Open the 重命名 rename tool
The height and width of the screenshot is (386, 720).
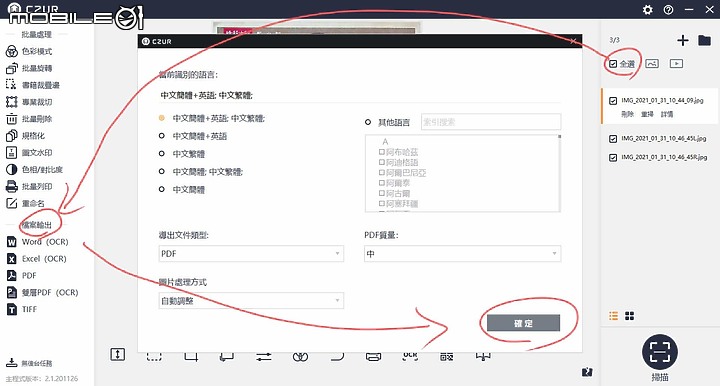25,203
